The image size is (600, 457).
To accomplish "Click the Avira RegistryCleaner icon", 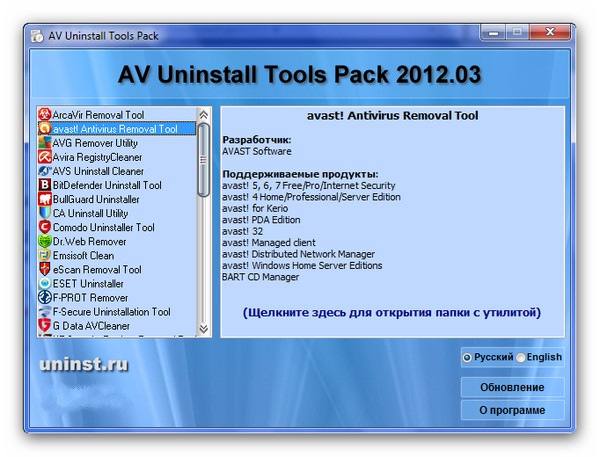I will pyautogui.click(x=44, y=157).
